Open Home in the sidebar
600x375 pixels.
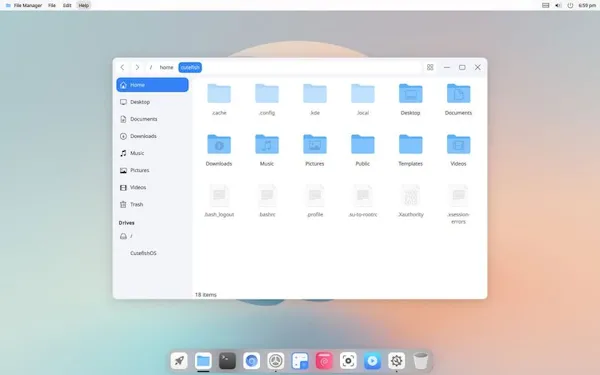(x=152, y=85)
